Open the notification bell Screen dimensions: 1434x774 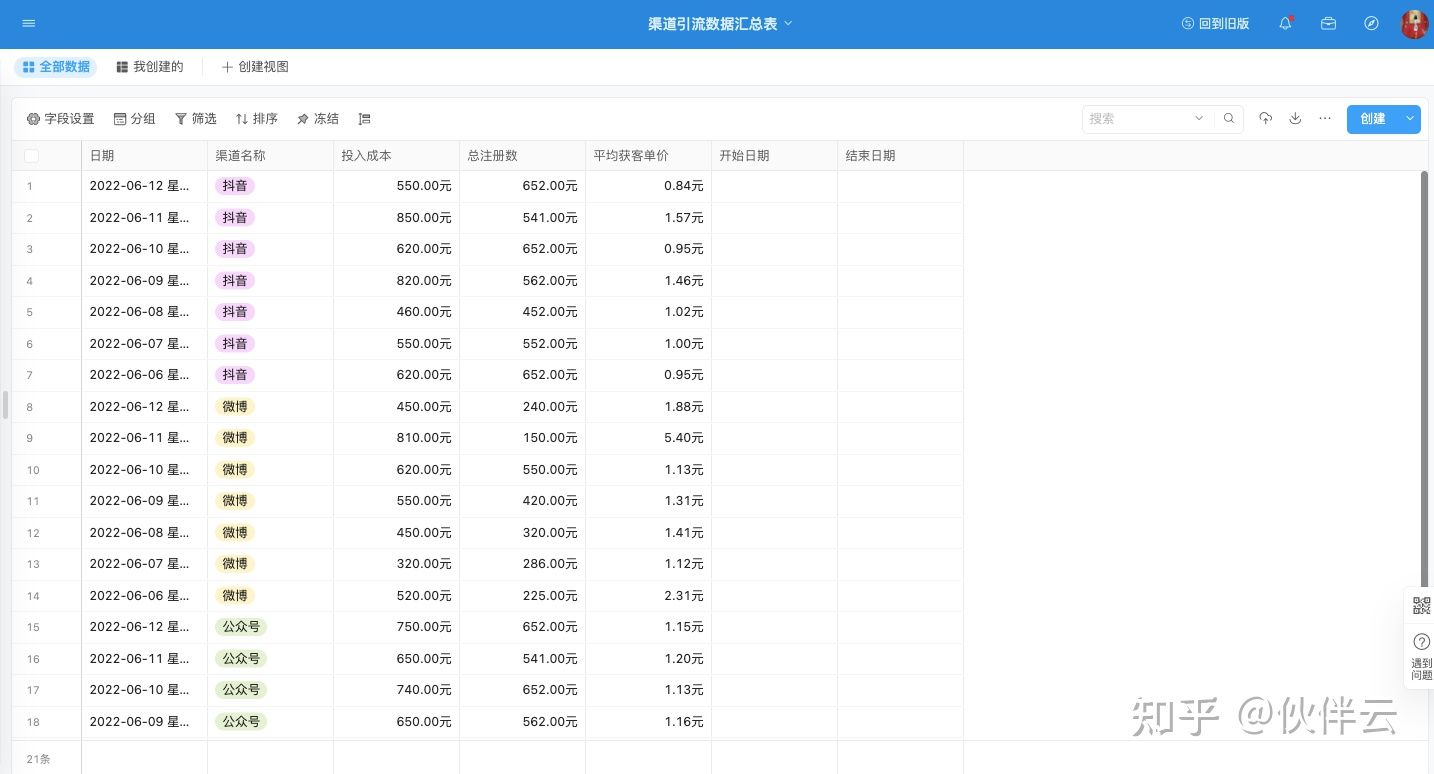1286,23
